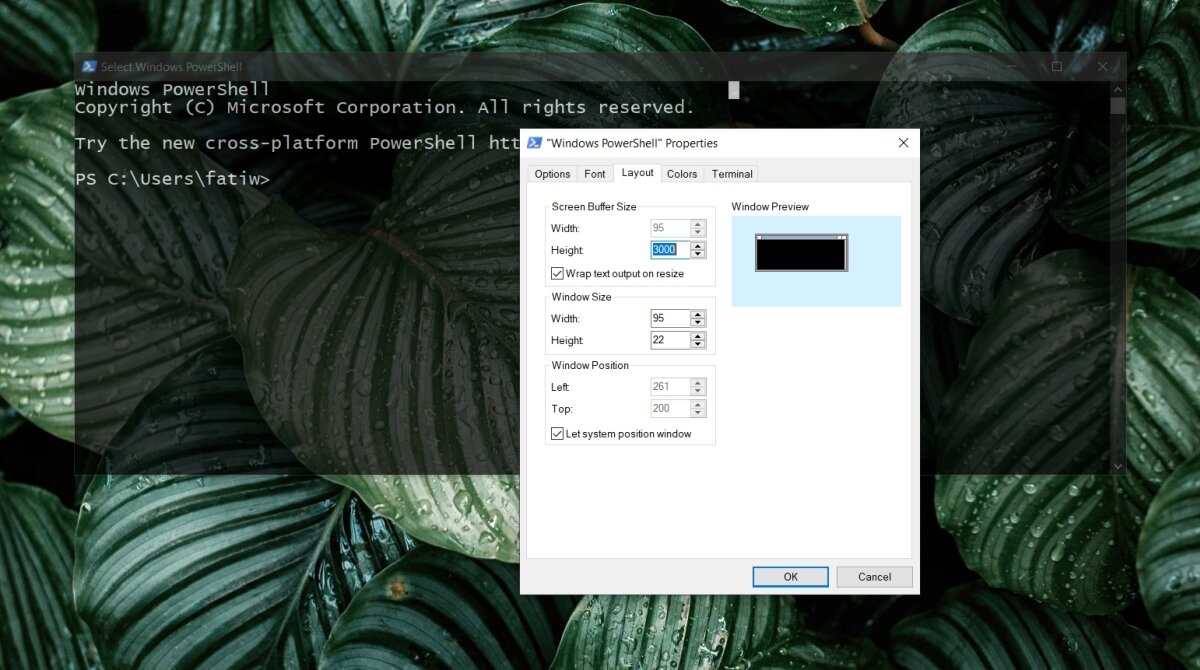Open the Terminal tab

click(x=731, y=173)
